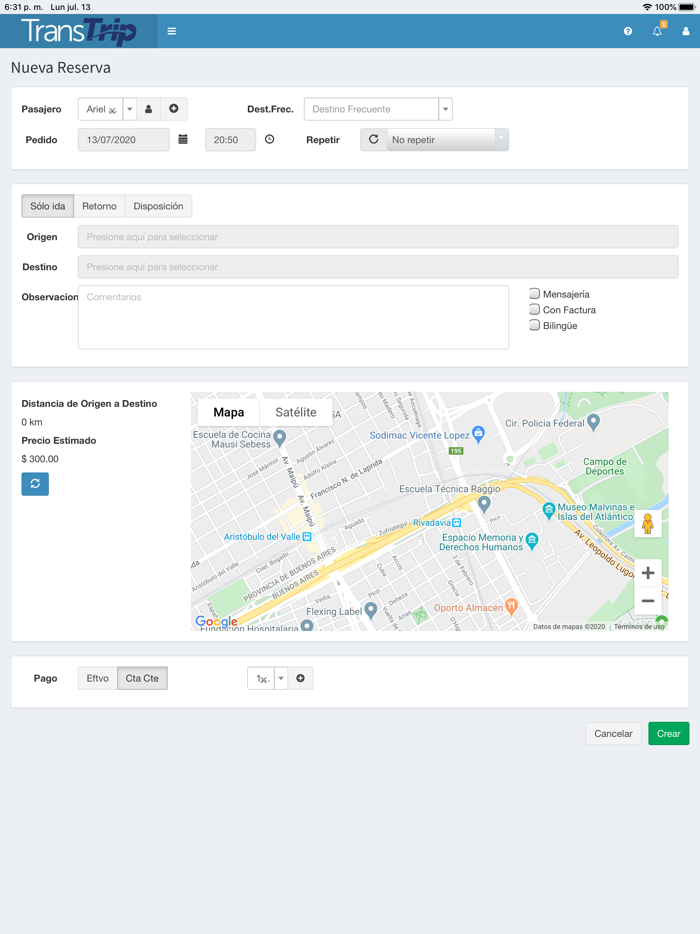The height and width of the screenshot is (934, 700).
Task: Click the Destino selection field
Action: pyautogui.click(x=378, y=267)
